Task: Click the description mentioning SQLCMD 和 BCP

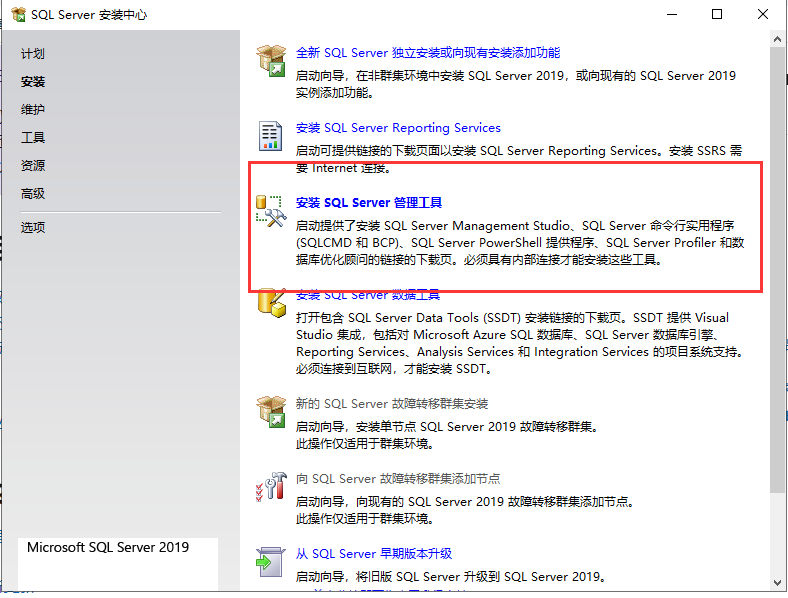Action: pyautogui.click(x=520, y=243)
